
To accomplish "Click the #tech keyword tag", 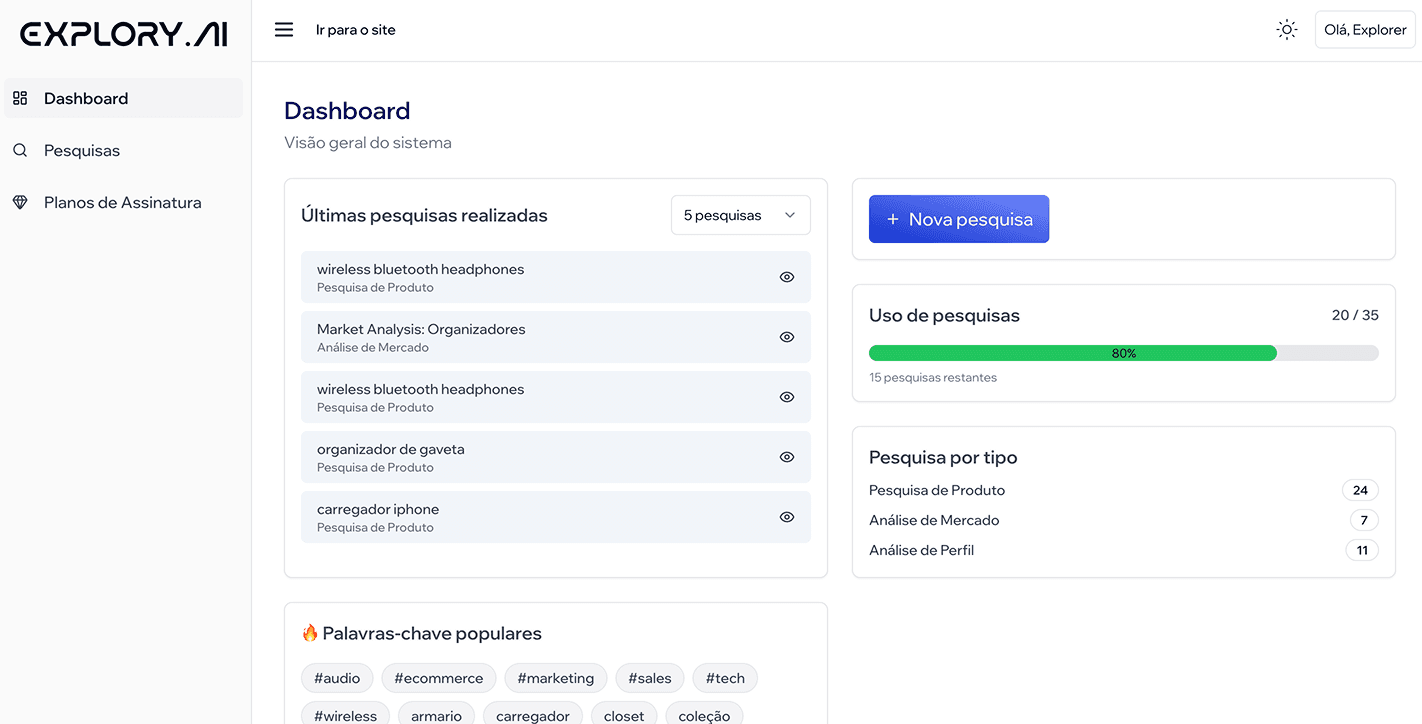I will click(725, 678).
